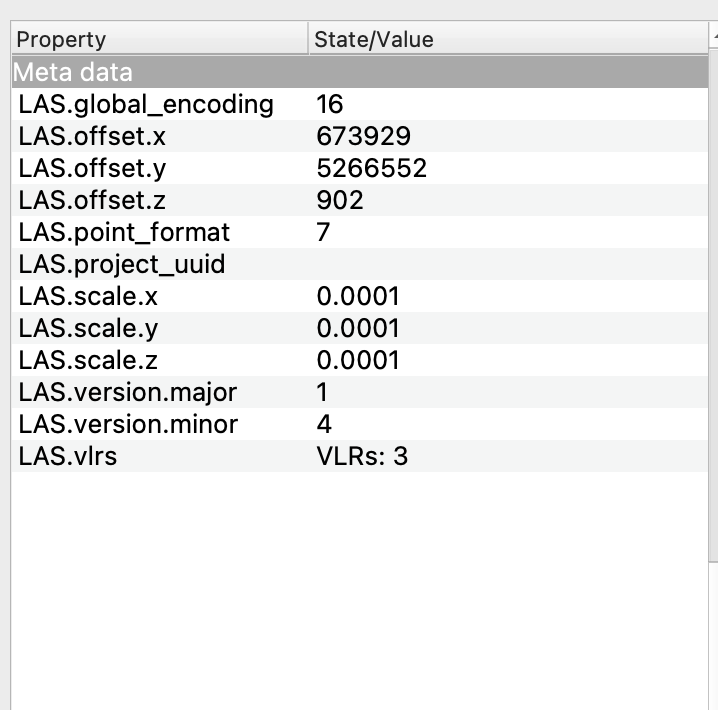
Task: Click the value 5266552
Action: pyautogui.click(x=371, y=168)
